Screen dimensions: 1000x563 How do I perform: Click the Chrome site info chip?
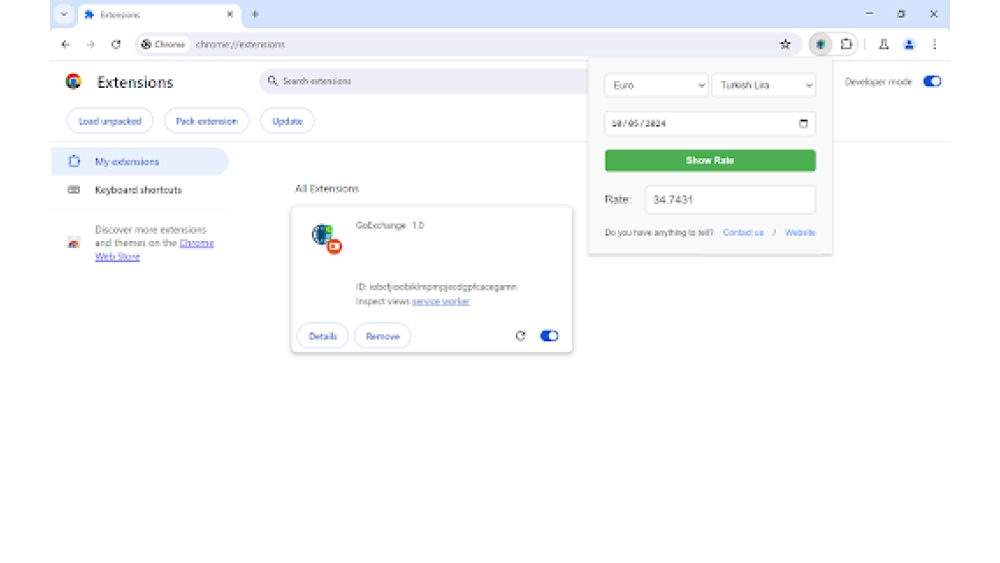pos(164,45)
